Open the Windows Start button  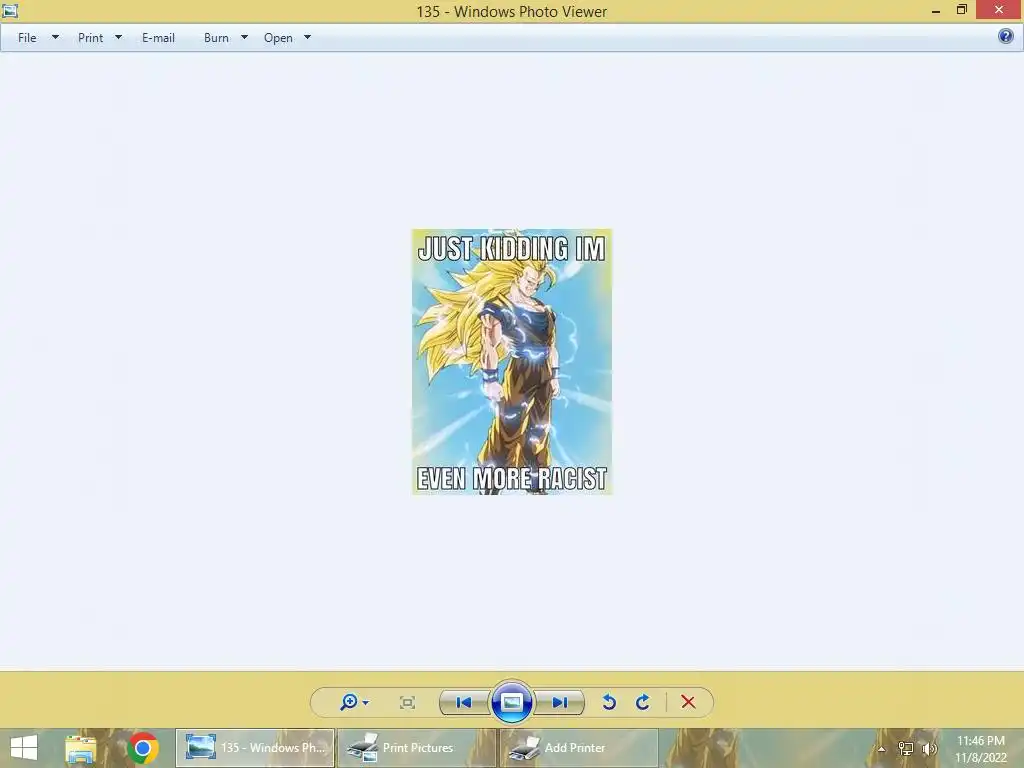point(24,748)
